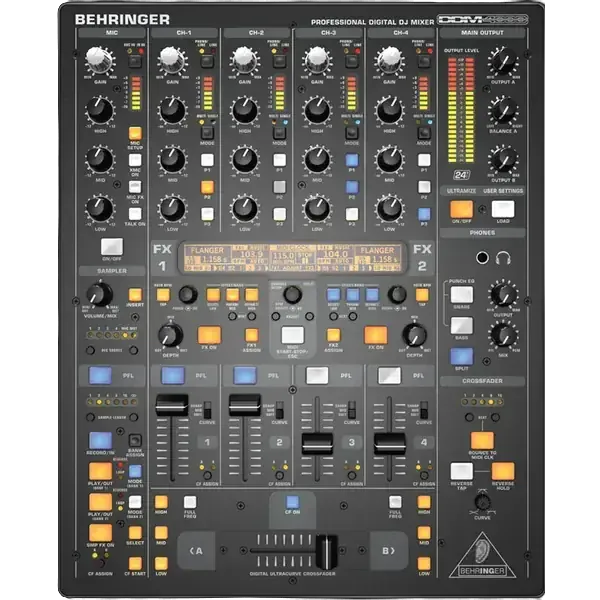
Task: Click the sampler RECORD/IN button
Action: (x=100, y=440)
